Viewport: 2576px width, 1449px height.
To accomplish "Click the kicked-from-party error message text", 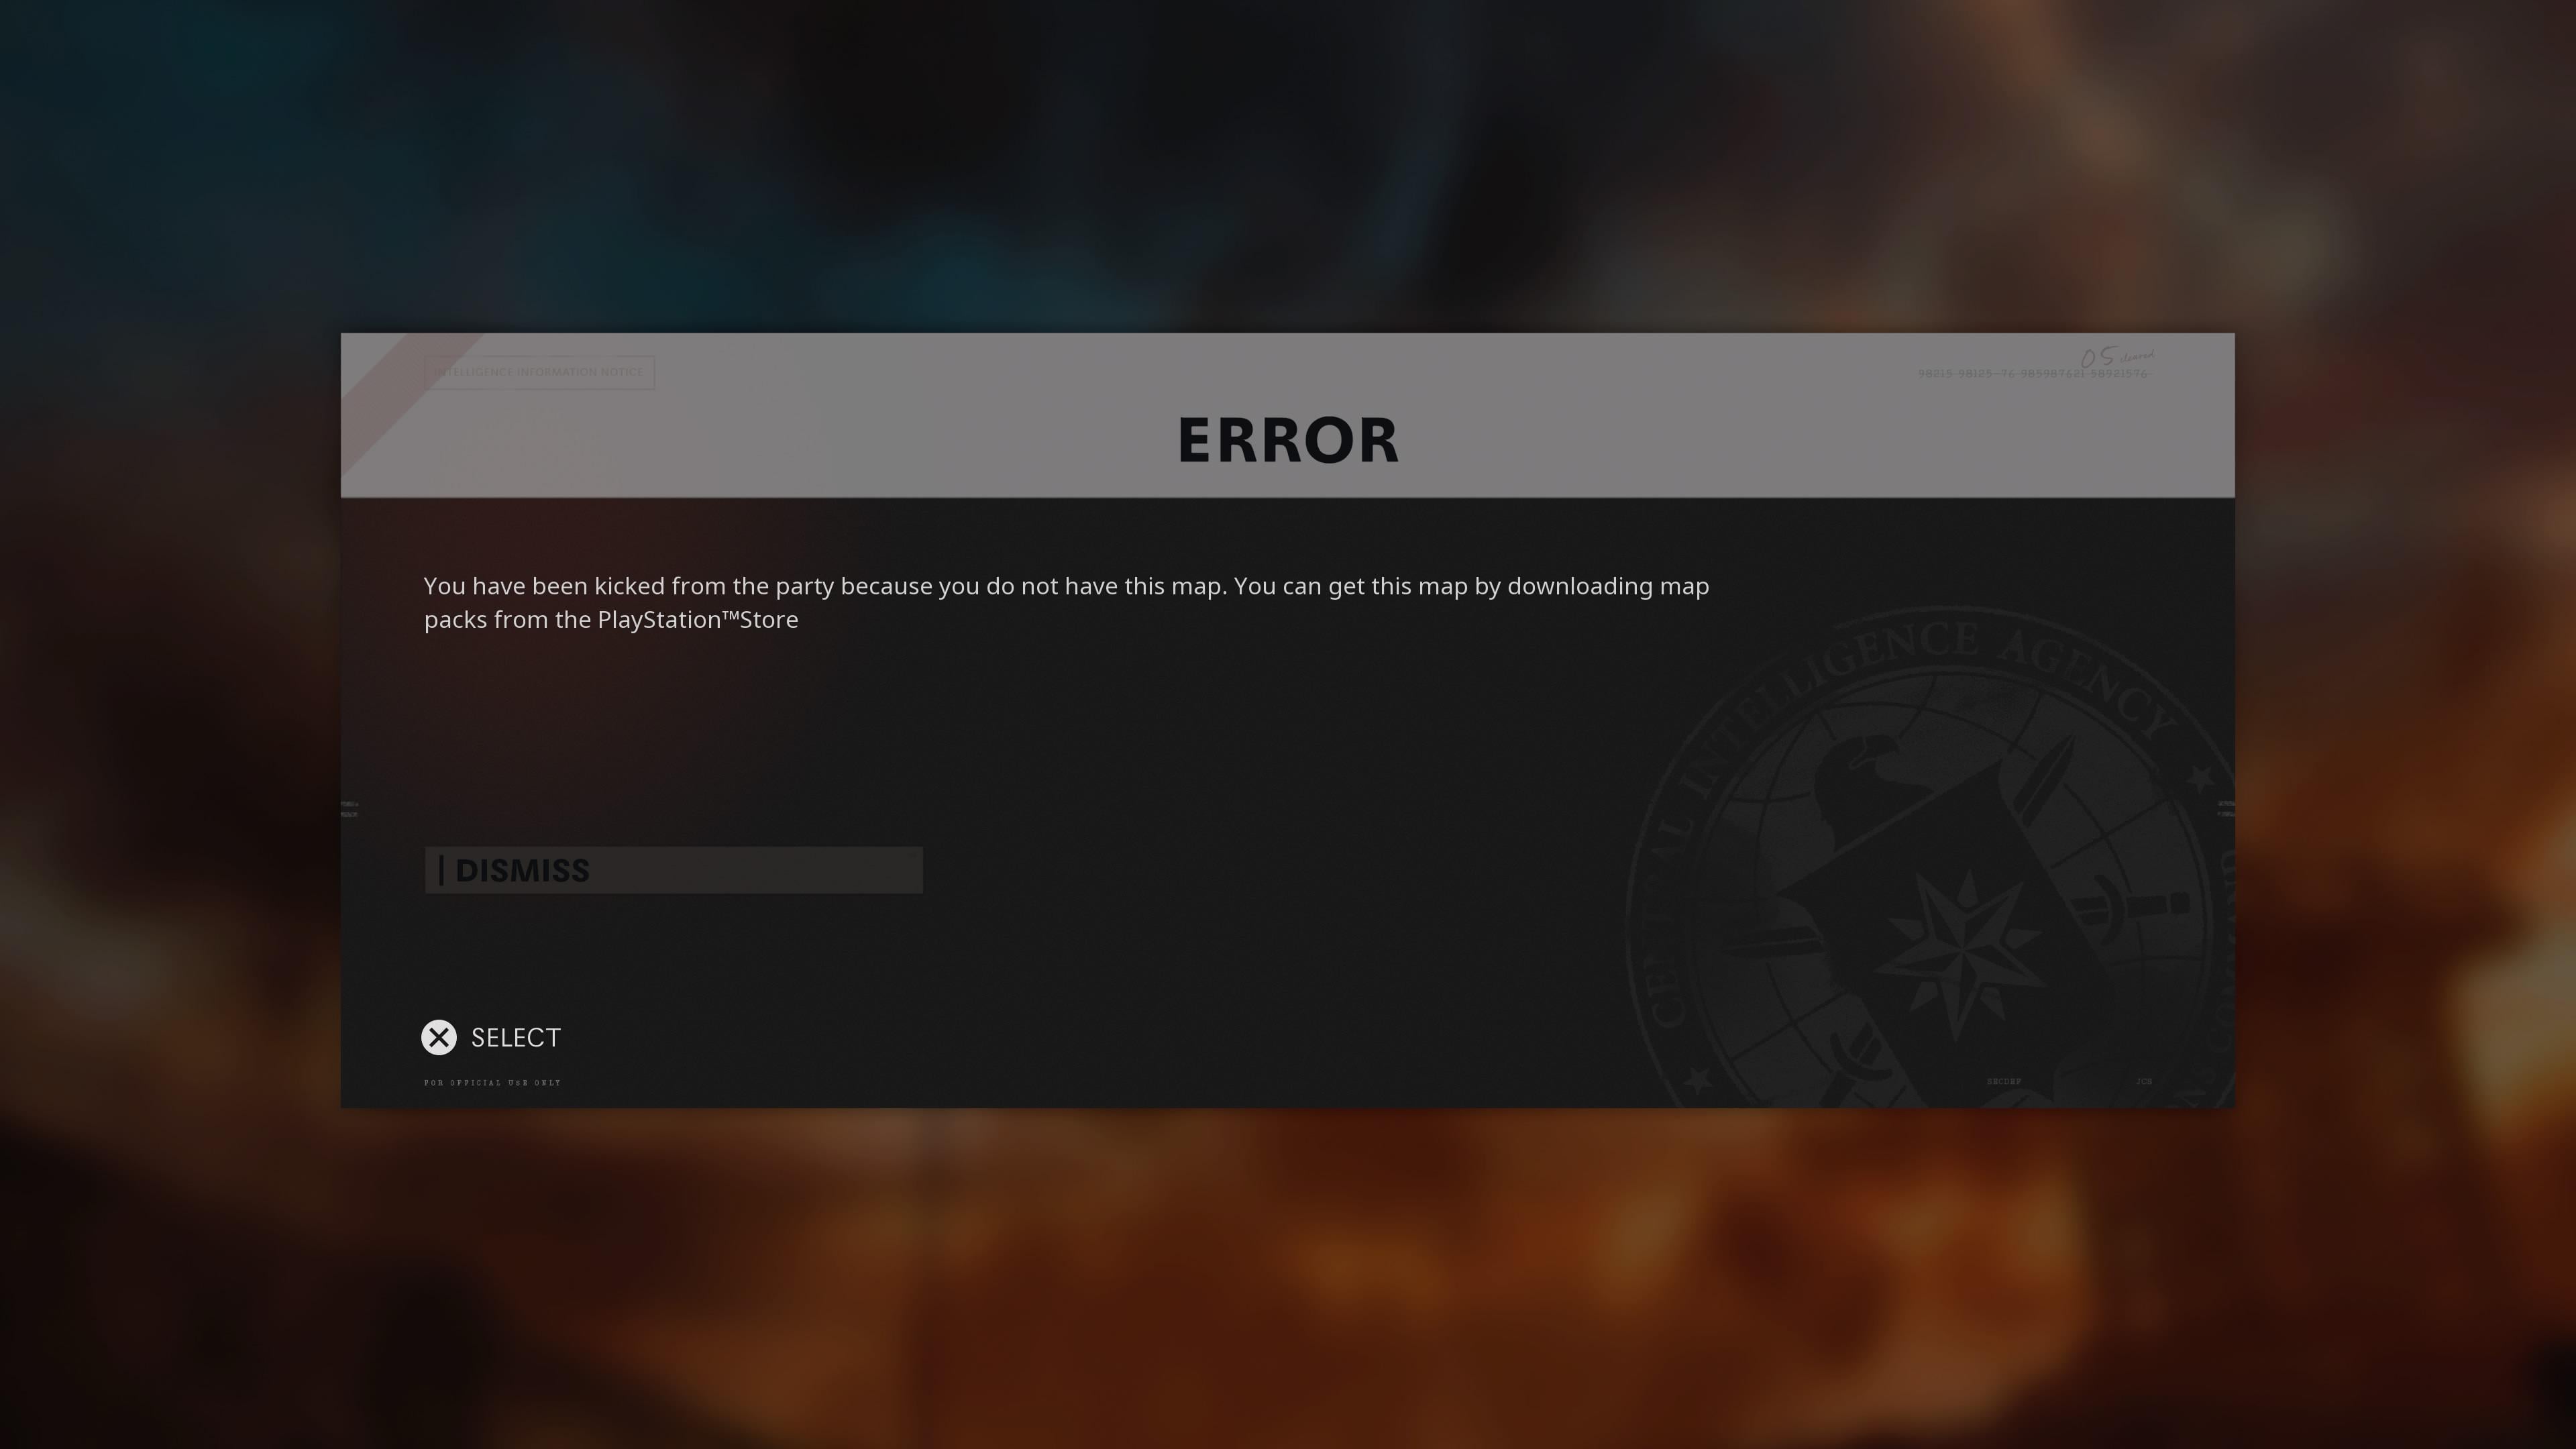I will click(x=1066, y=602).
